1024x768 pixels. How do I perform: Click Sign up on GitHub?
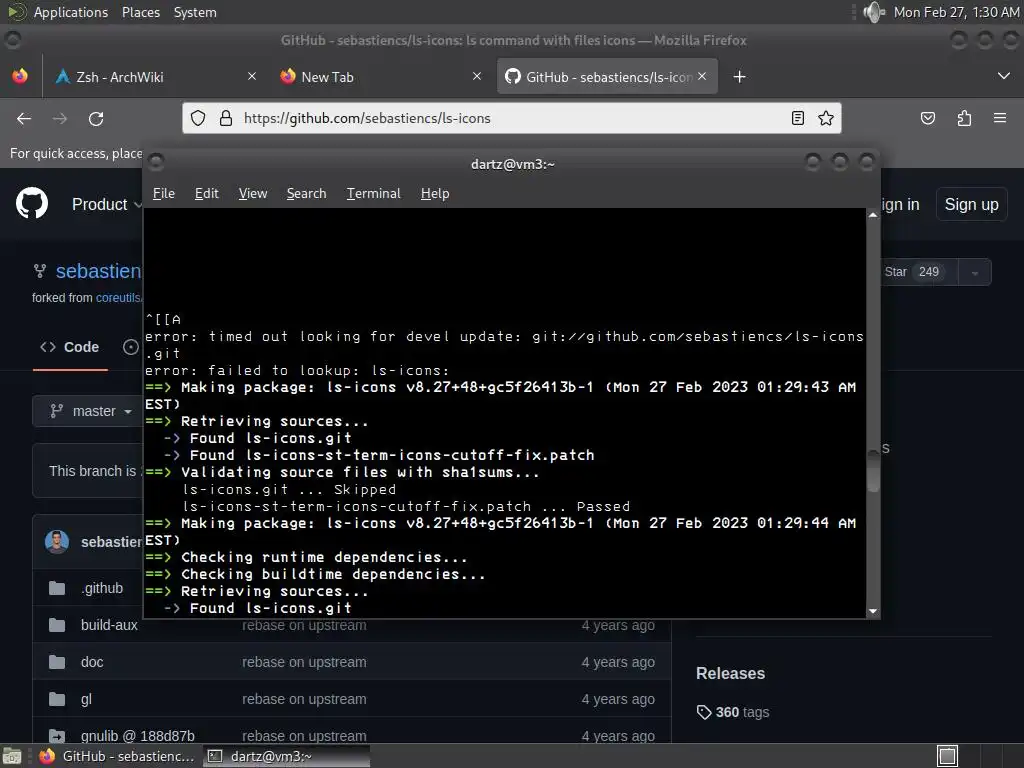tap(971, 204)
